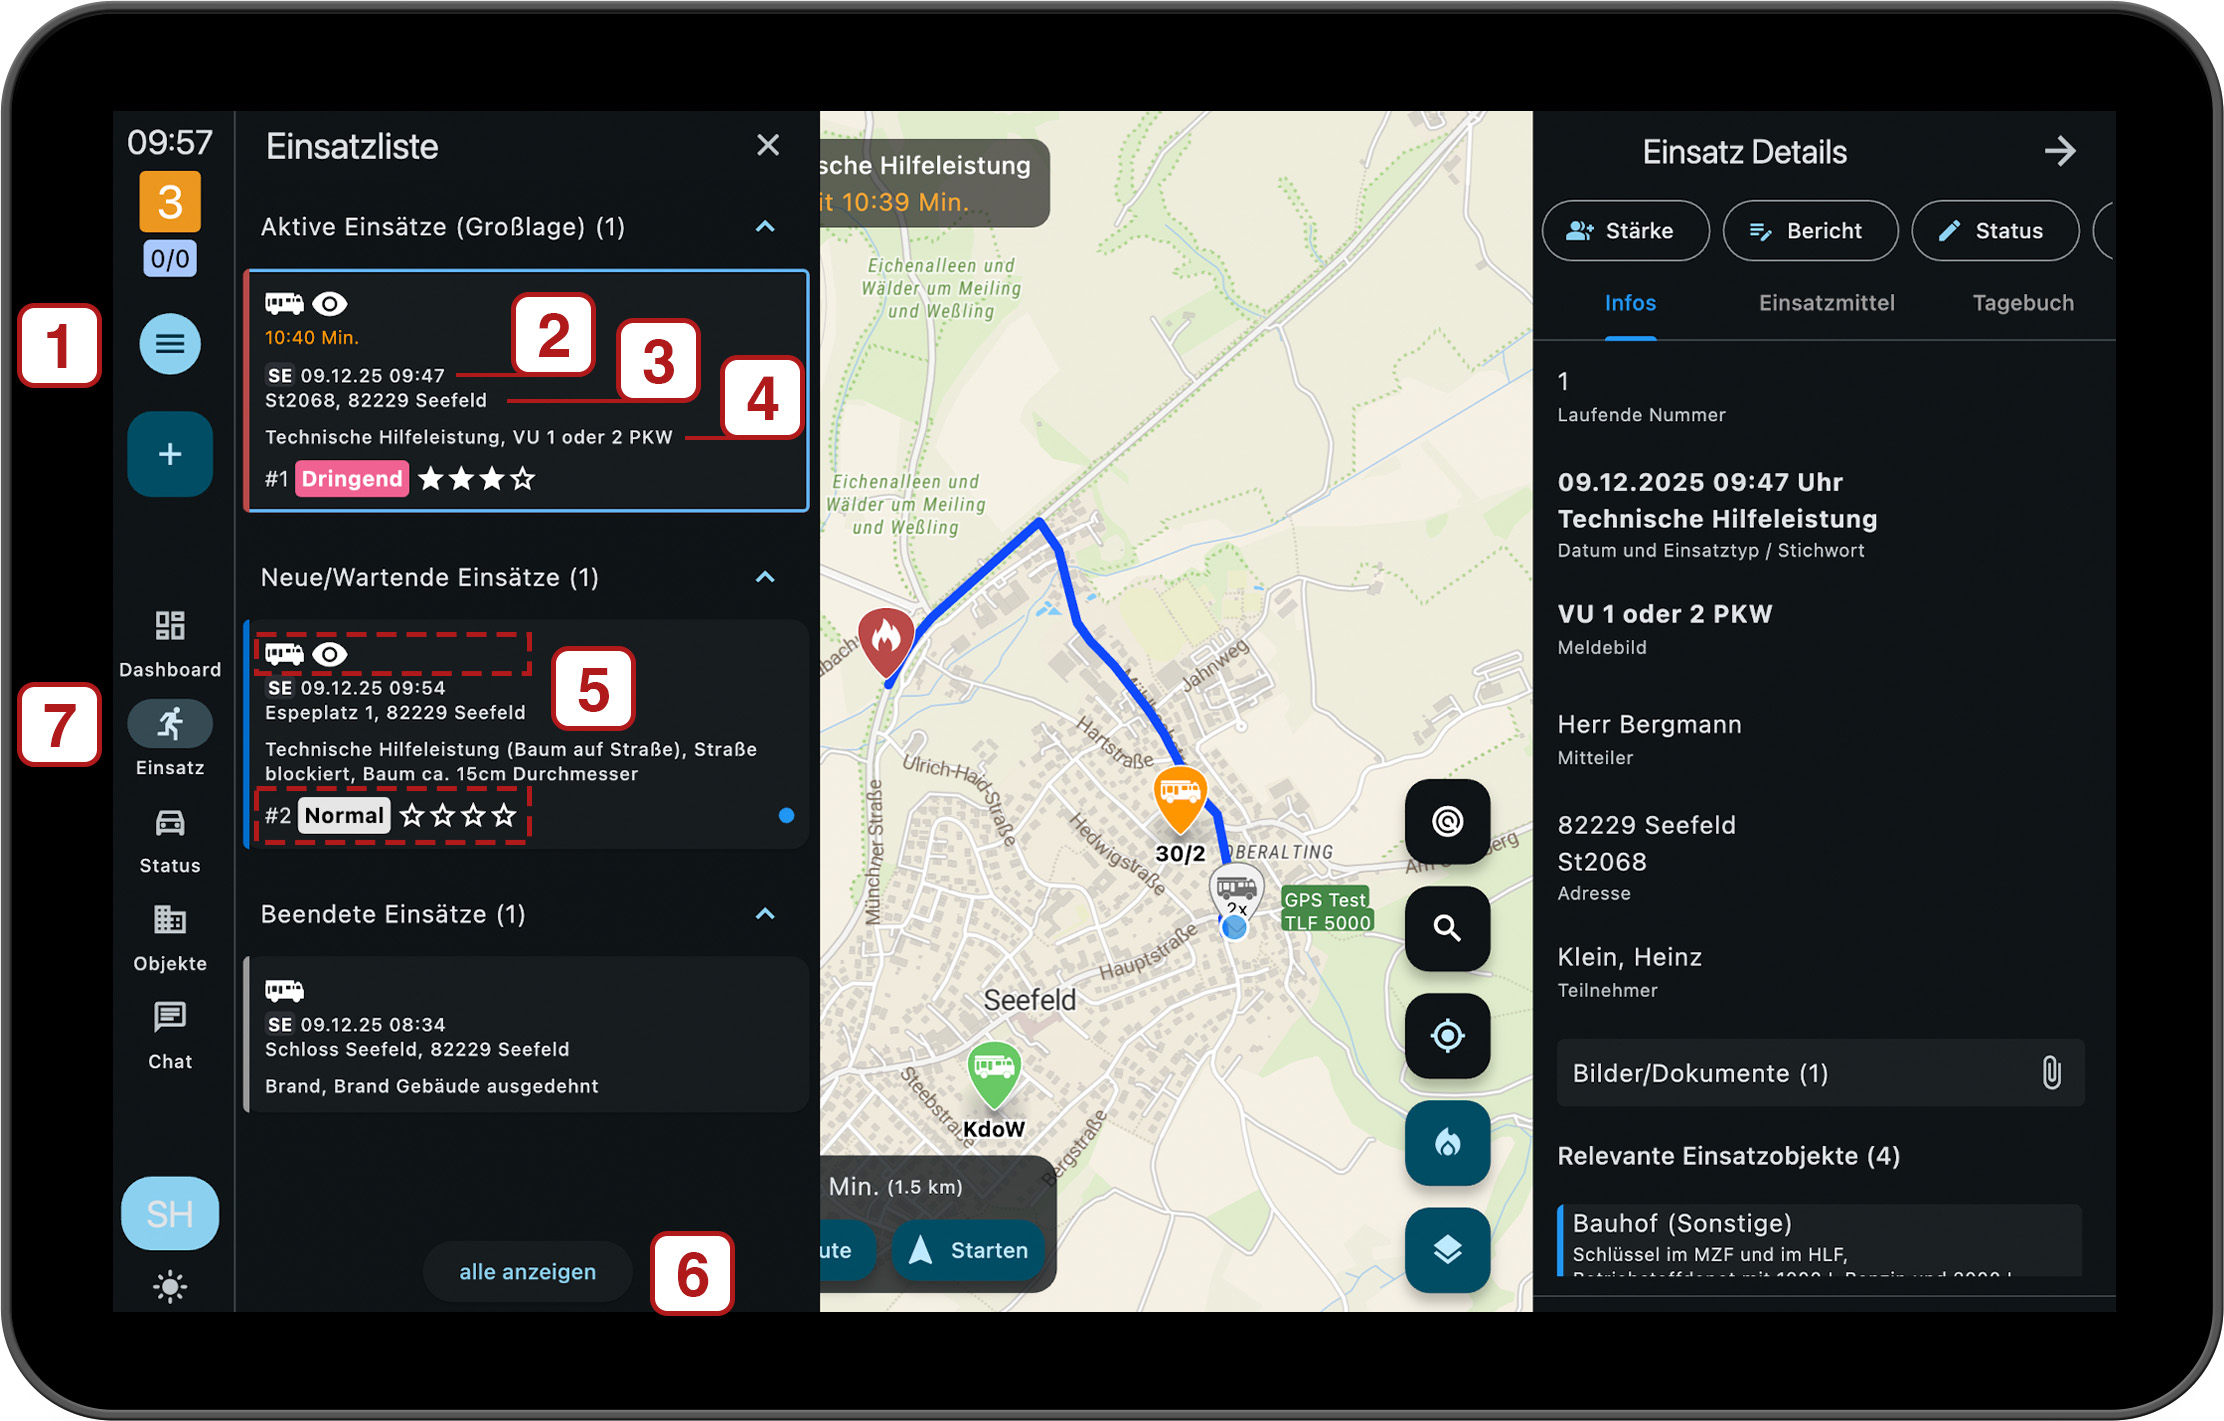
Task: Switch to the Tagebuch tab
Action: (x=2022, y=303)
